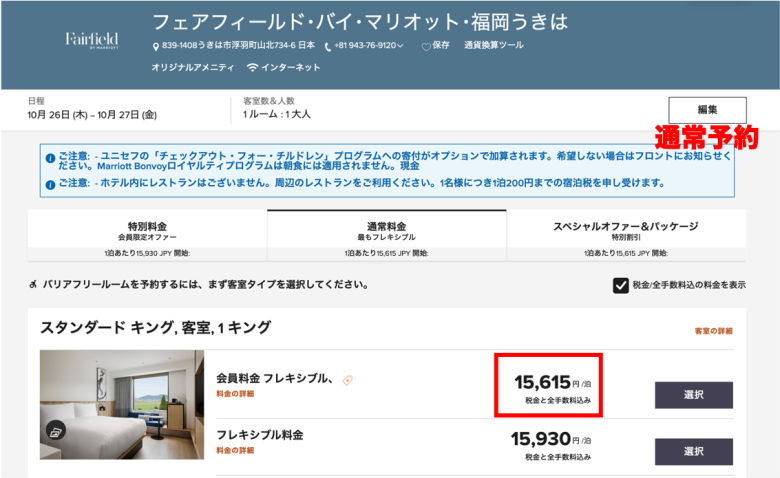Click the hotel address 839-1408うきは市 link

[x=238, y=45]
